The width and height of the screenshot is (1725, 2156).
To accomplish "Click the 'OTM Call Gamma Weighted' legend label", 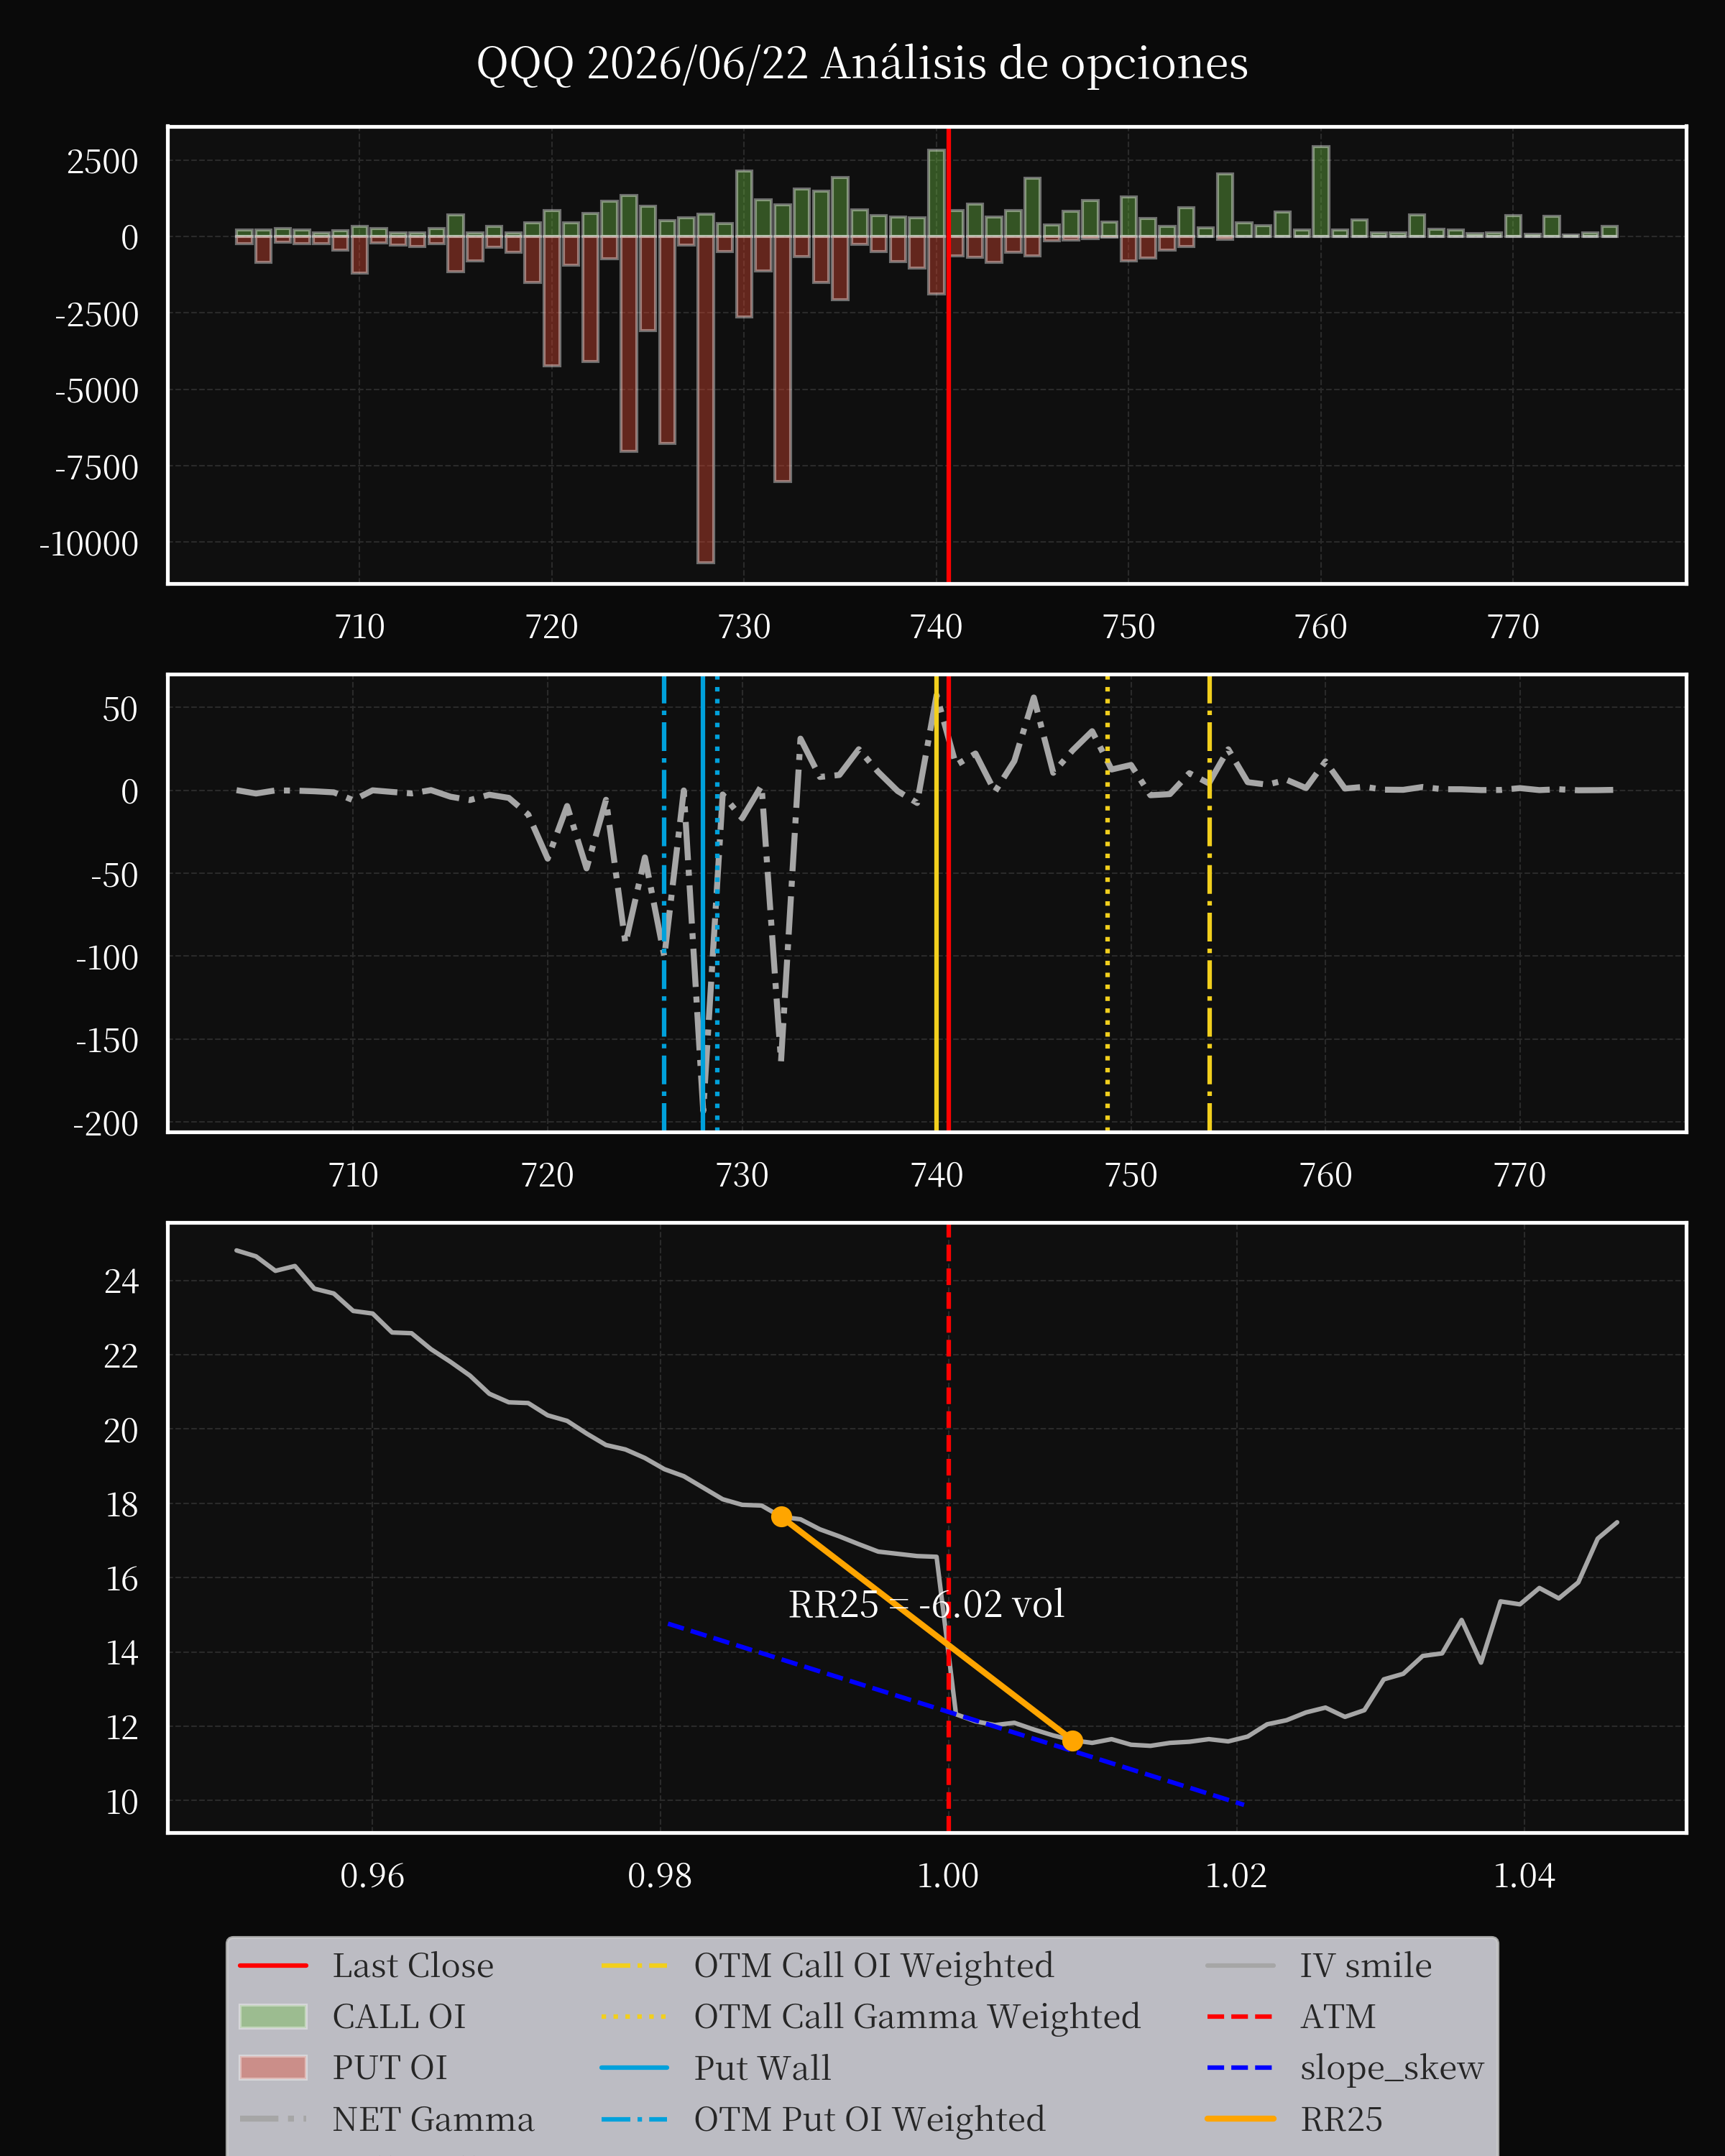I will pyautogui.click(x=917, y=2016).
